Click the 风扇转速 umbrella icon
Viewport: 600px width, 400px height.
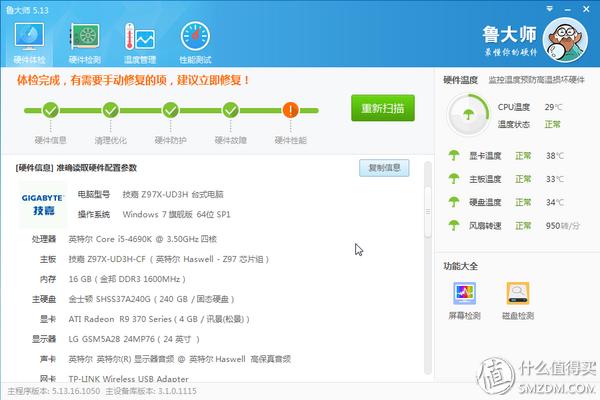454,227
